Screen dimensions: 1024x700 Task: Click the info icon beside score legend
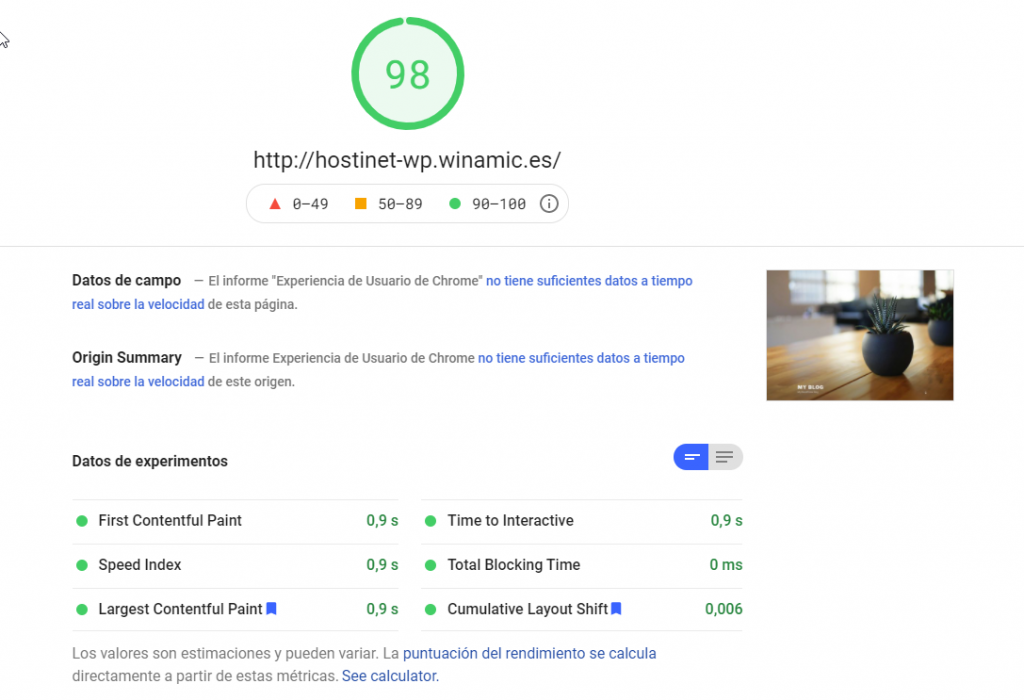548,204
